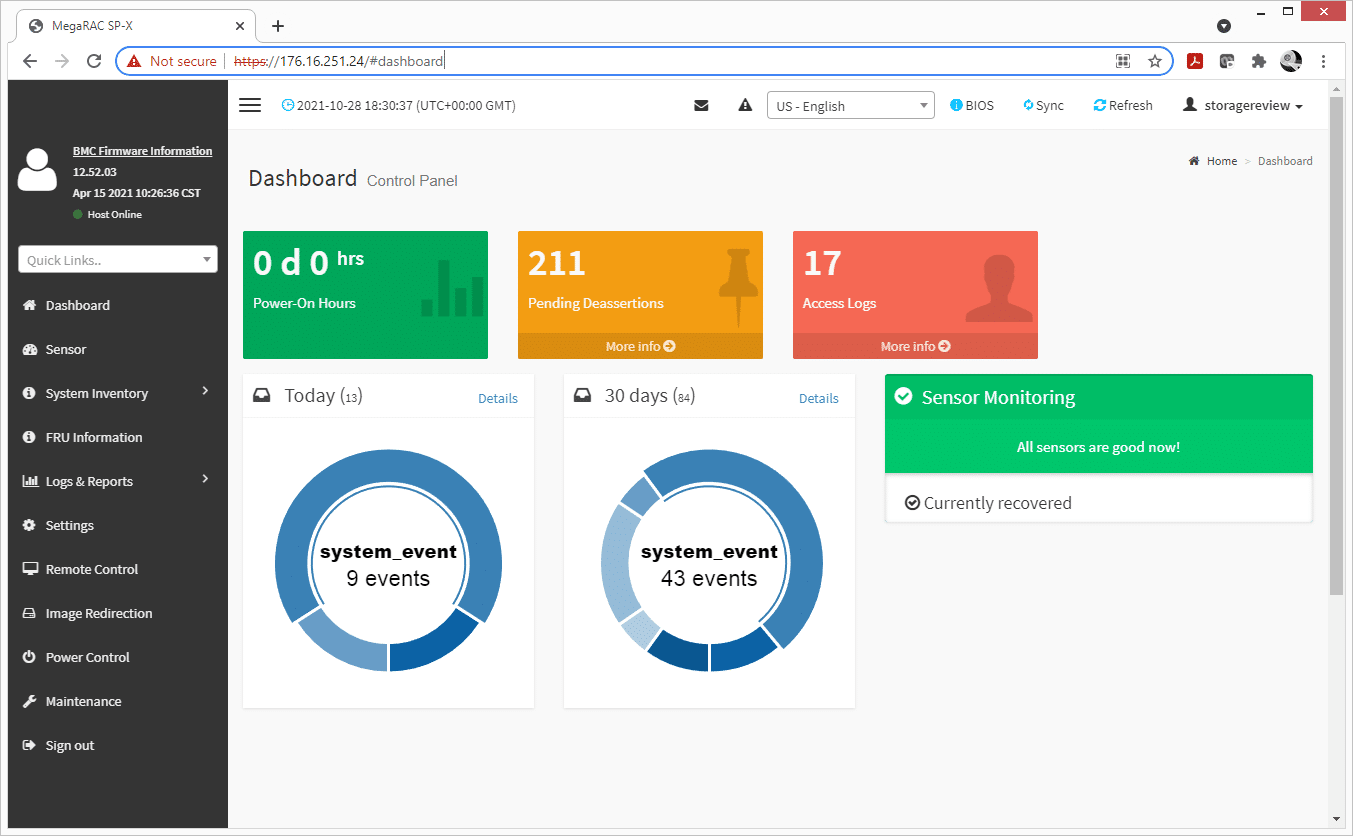Click the Today inbox tray icon
The height and width of the screenshot is (836, 1353).
pos(261,396)
